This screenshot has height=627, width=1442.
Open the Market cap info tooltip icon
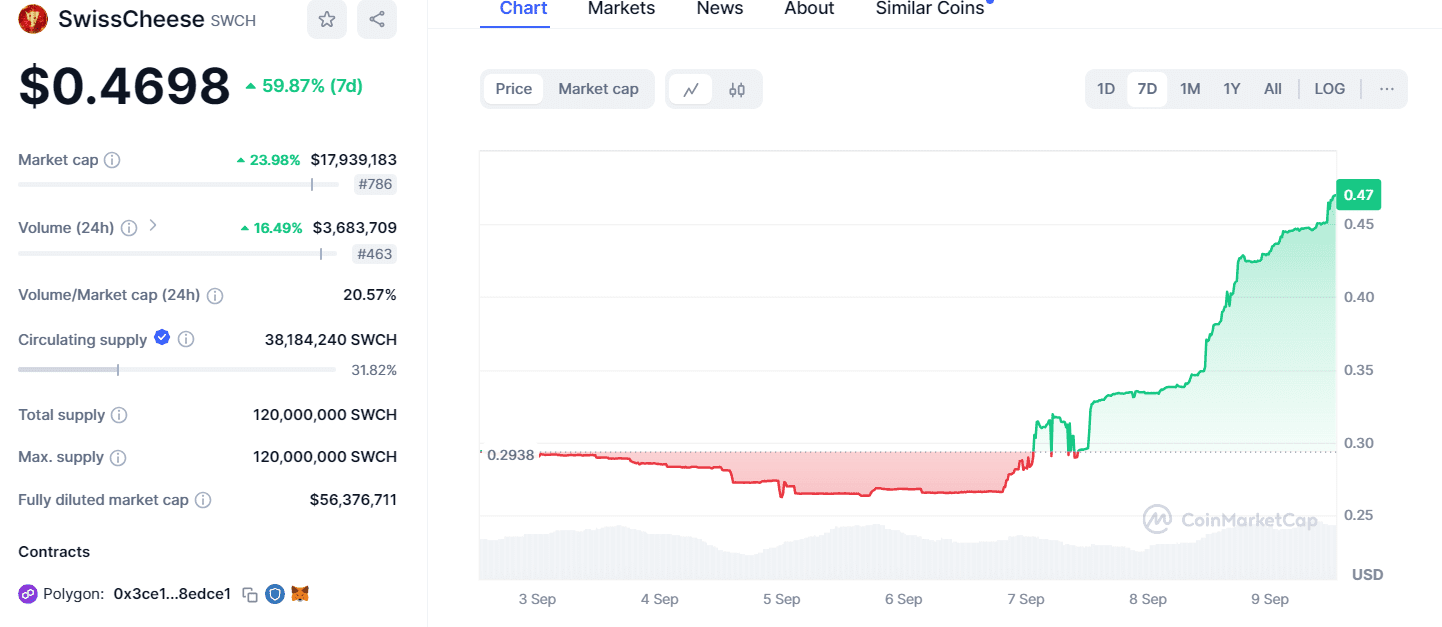pos(110,159)
